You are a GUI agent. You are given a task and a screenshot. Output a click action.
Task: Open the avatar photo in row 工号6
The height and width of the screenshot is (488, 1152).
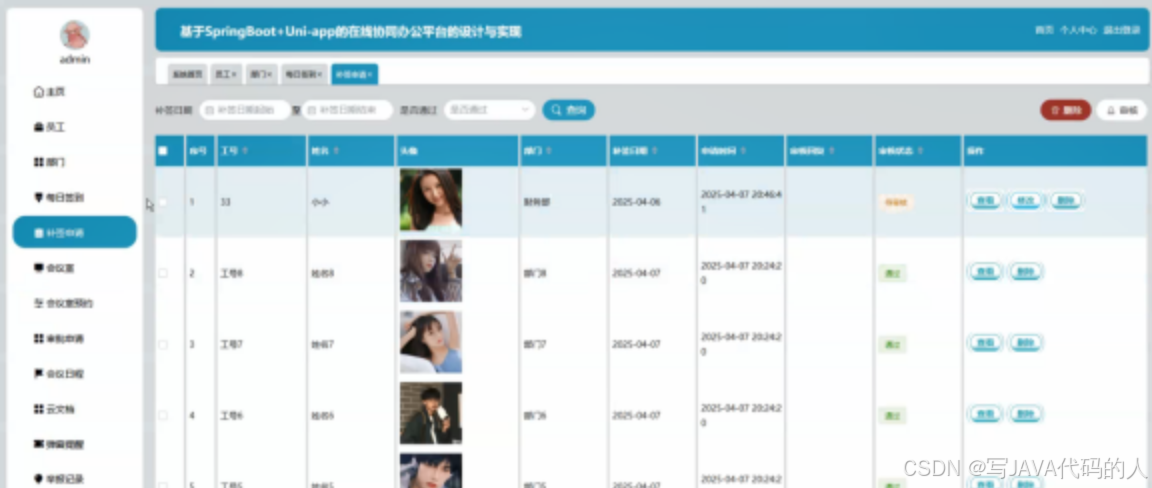[x=431, y=413]
